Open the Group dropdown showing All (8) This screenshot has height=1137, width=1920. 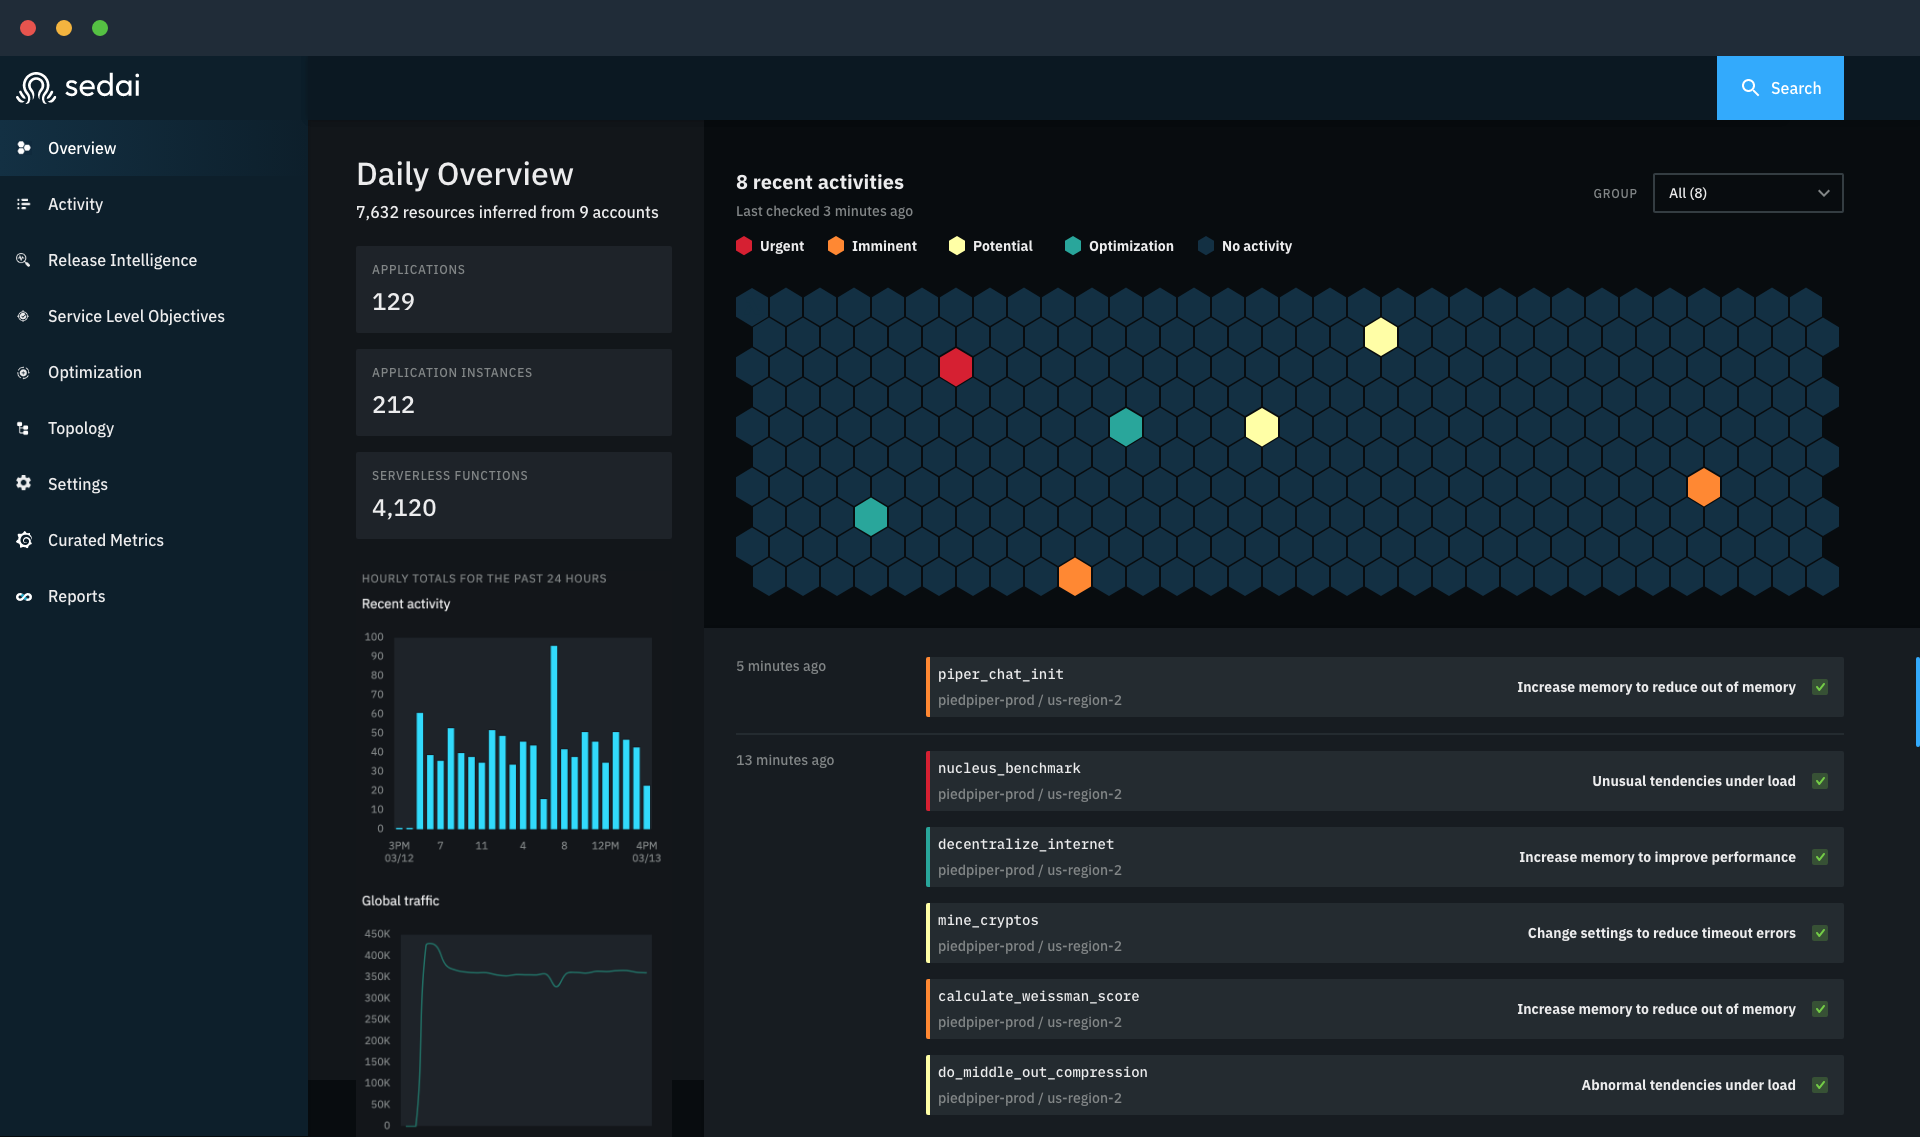tap(1747, 193)
